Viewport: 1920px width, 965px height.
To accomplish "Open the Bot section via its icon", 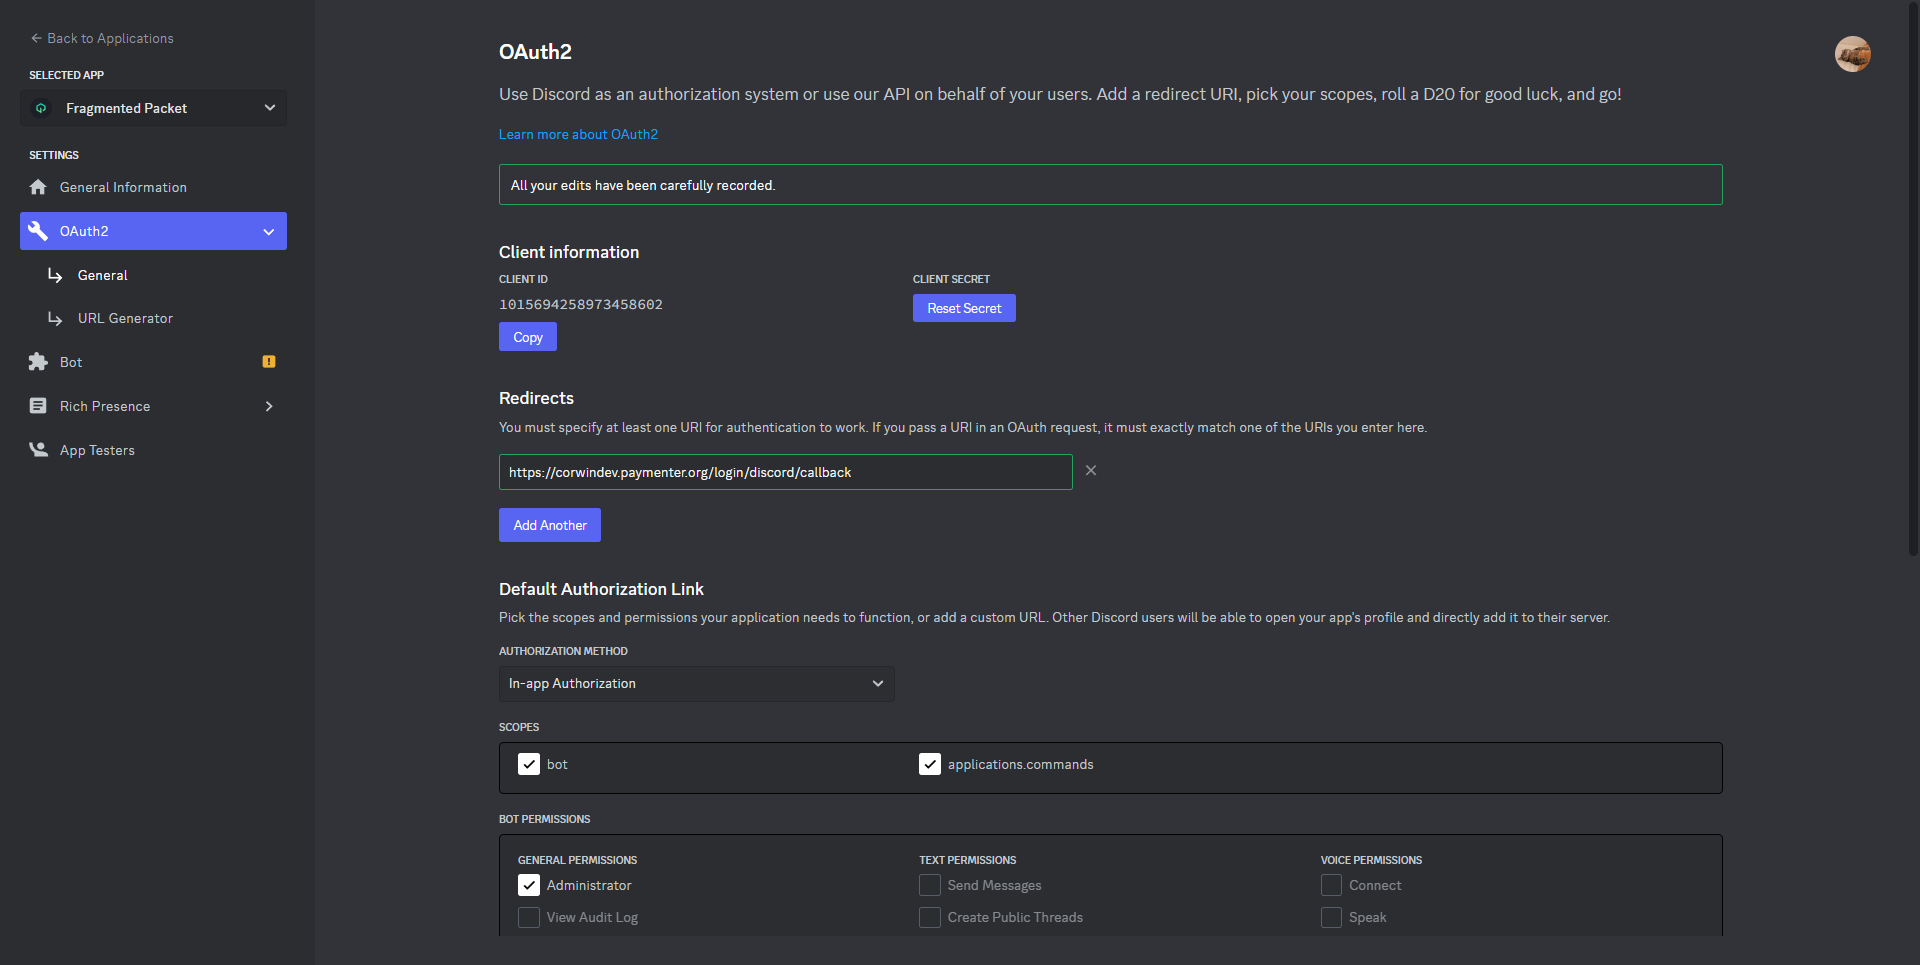I will click(x=38, y=362).
